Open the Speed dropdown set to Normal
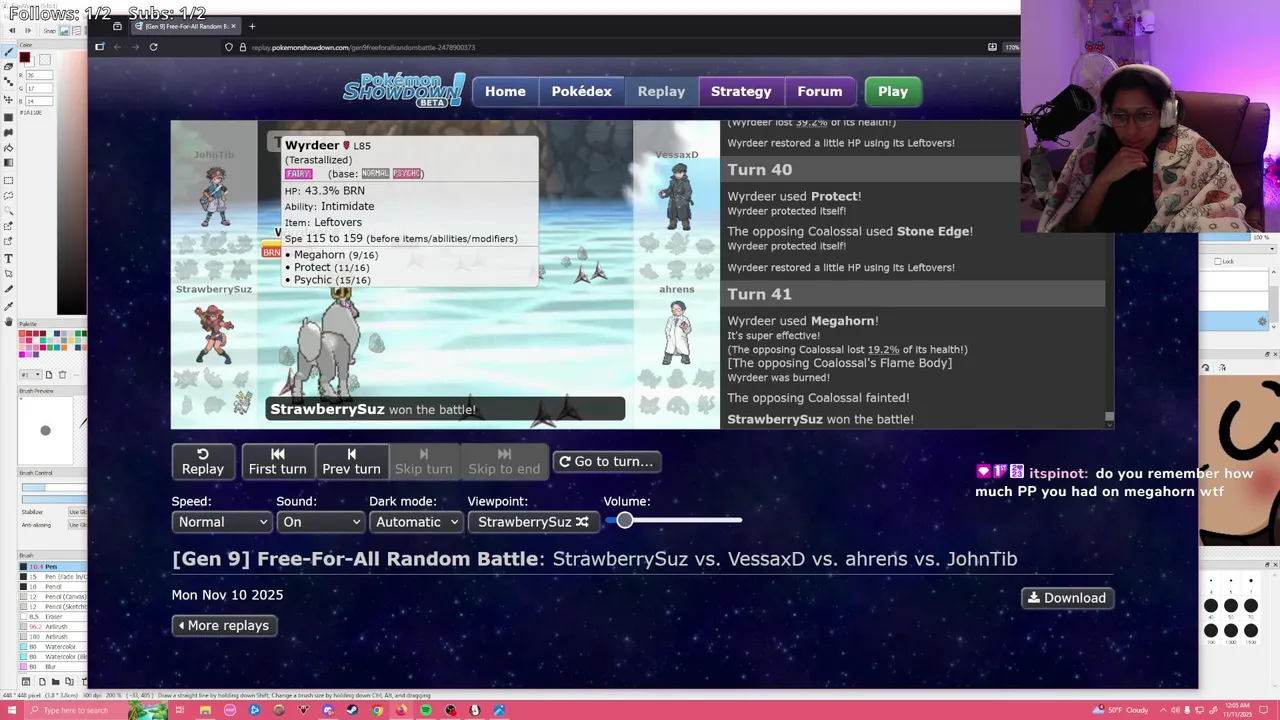 click(221, 522)
